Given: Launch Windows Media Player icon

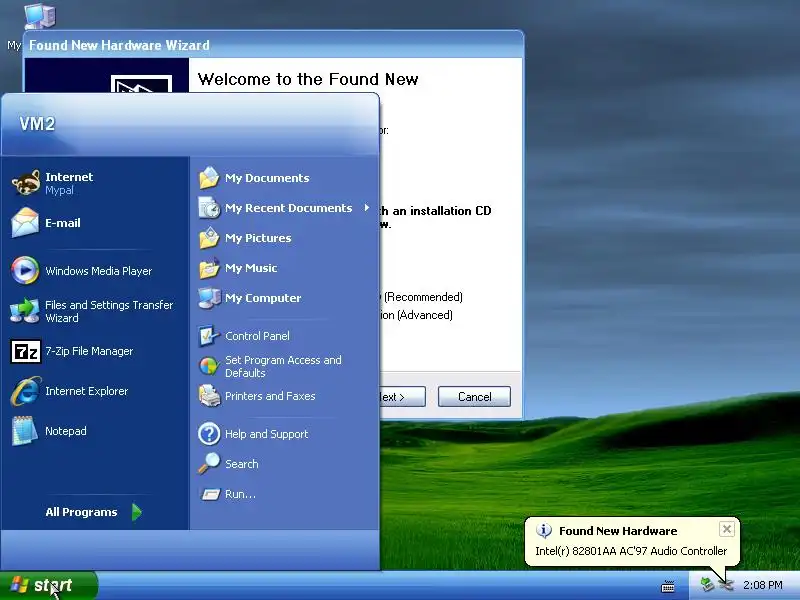Looking at the screenshot, I should pyautogui.click(x=25, y=270).
